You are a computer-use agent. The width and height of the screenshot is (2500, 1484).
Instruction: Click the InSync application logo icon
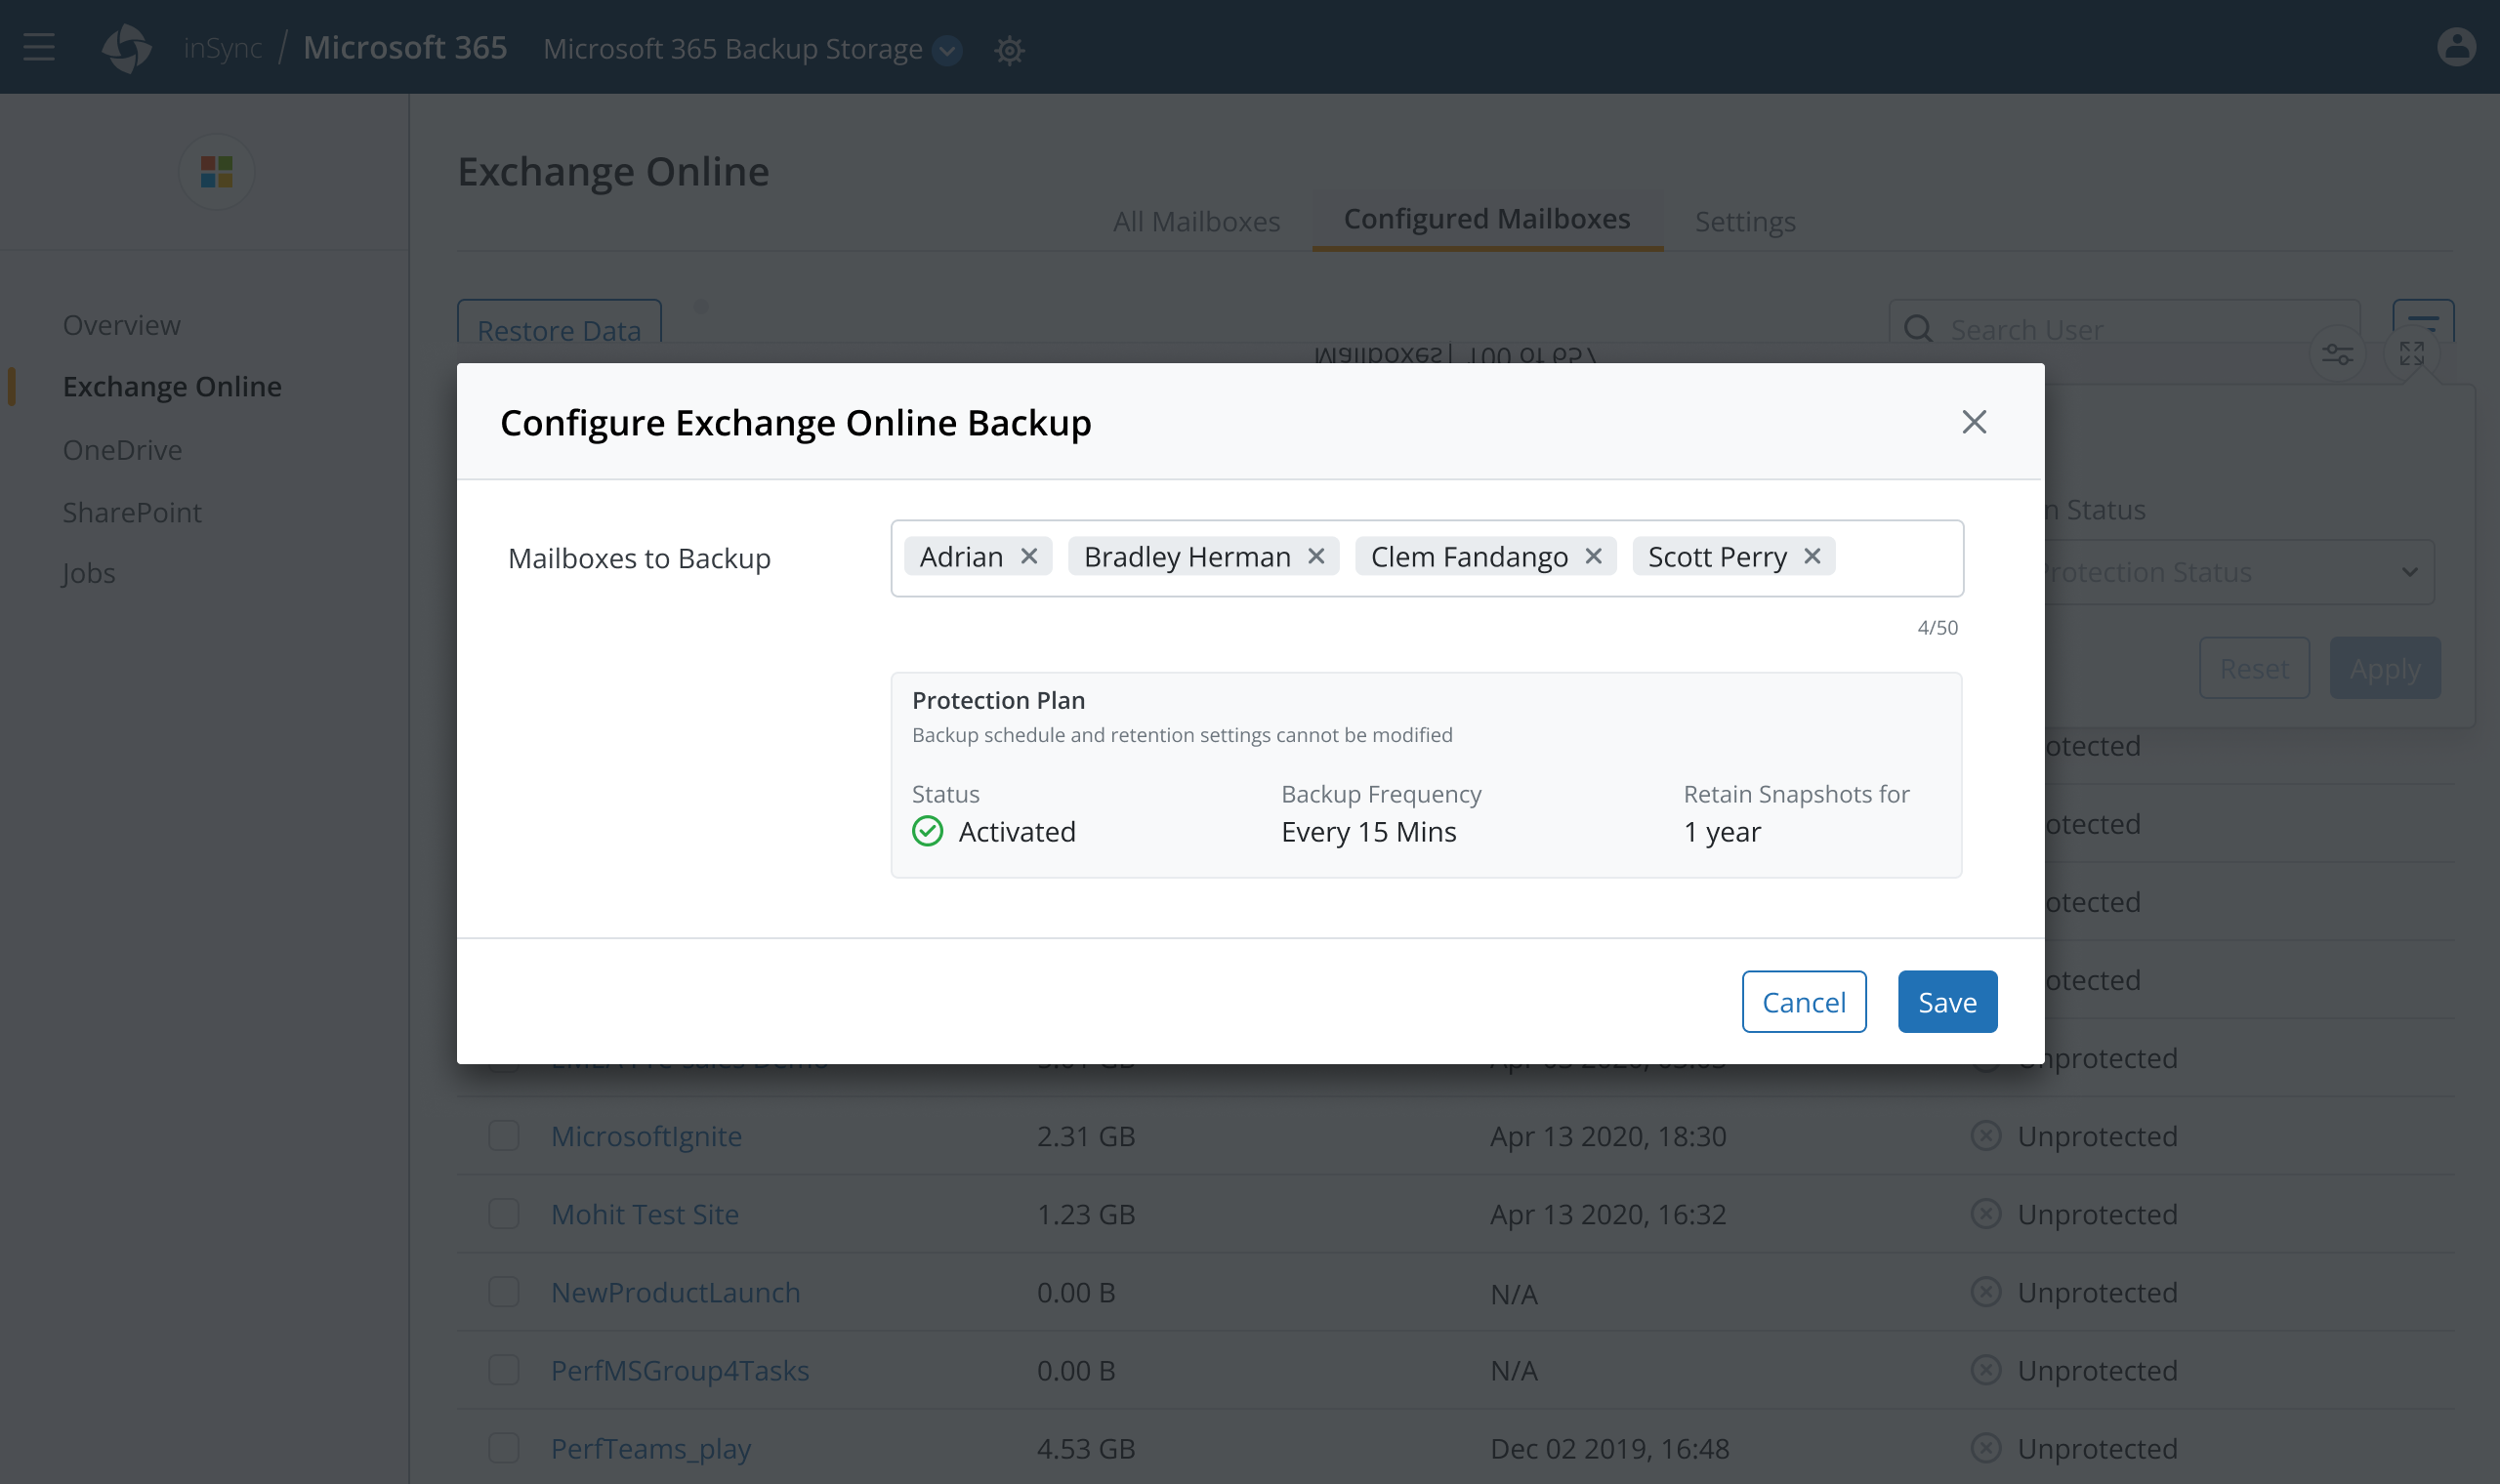click(127, 48)
